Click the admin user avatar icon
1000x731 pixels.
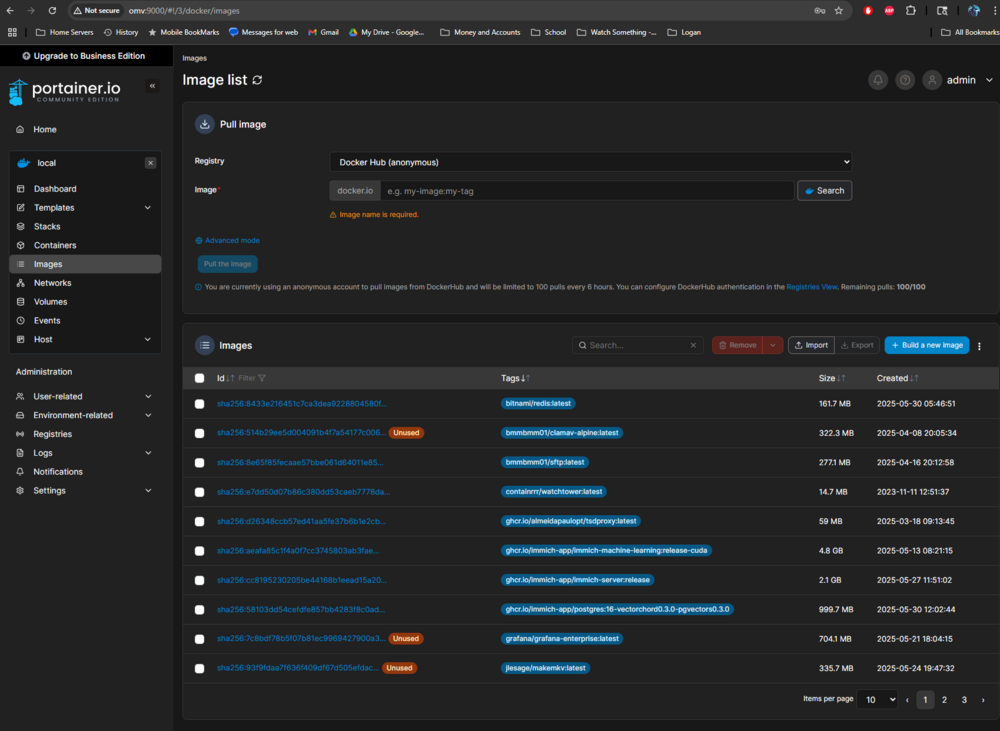[x=932, y=80]
